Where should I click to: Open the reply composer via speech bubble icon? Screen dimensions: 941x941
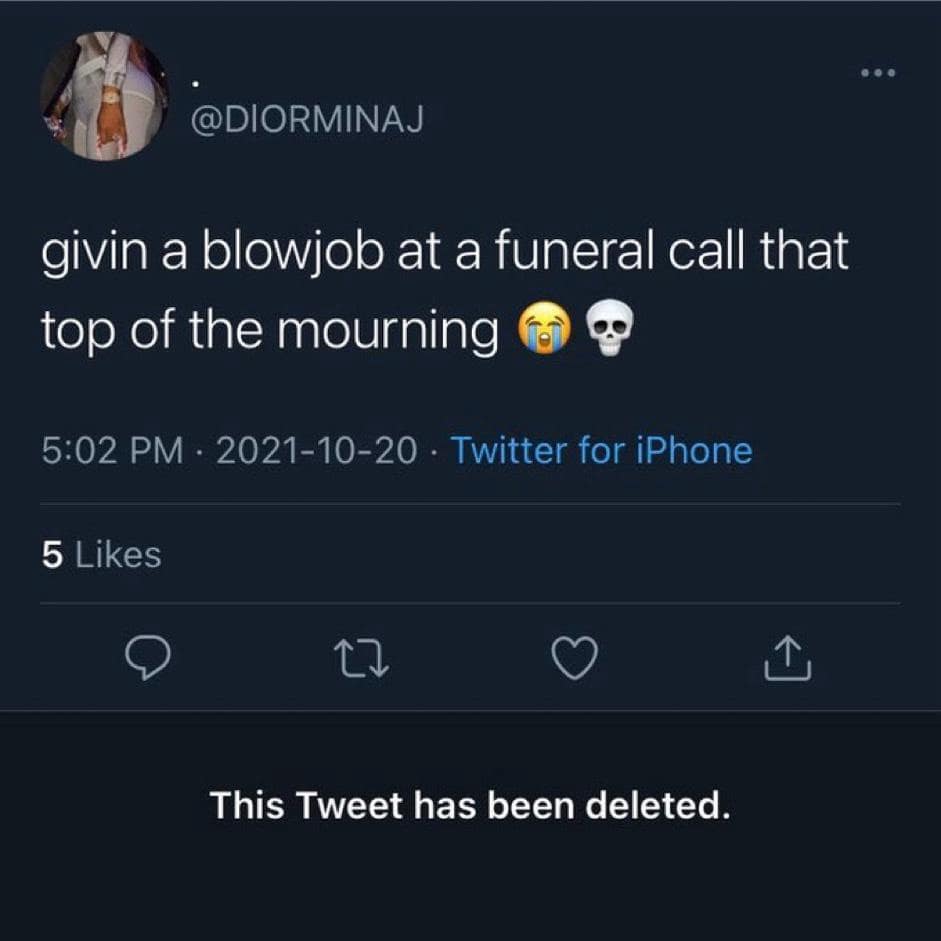150,658
